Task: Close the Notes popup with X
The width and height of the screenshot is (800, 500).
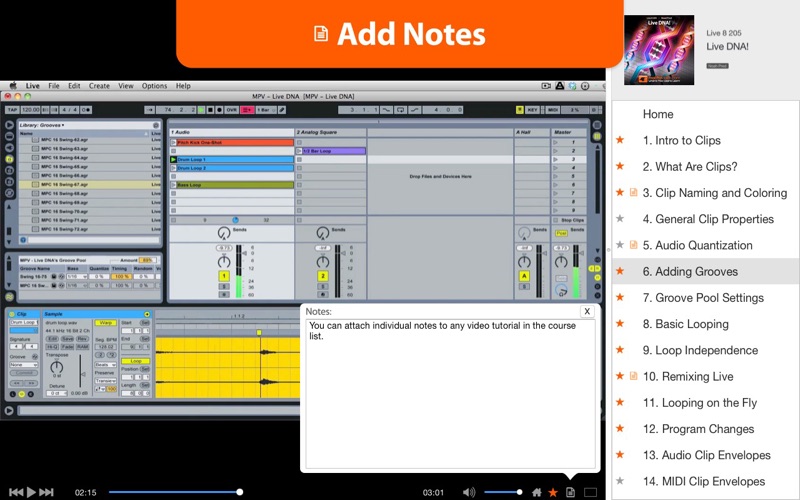Action: click(x=587, y=311)
